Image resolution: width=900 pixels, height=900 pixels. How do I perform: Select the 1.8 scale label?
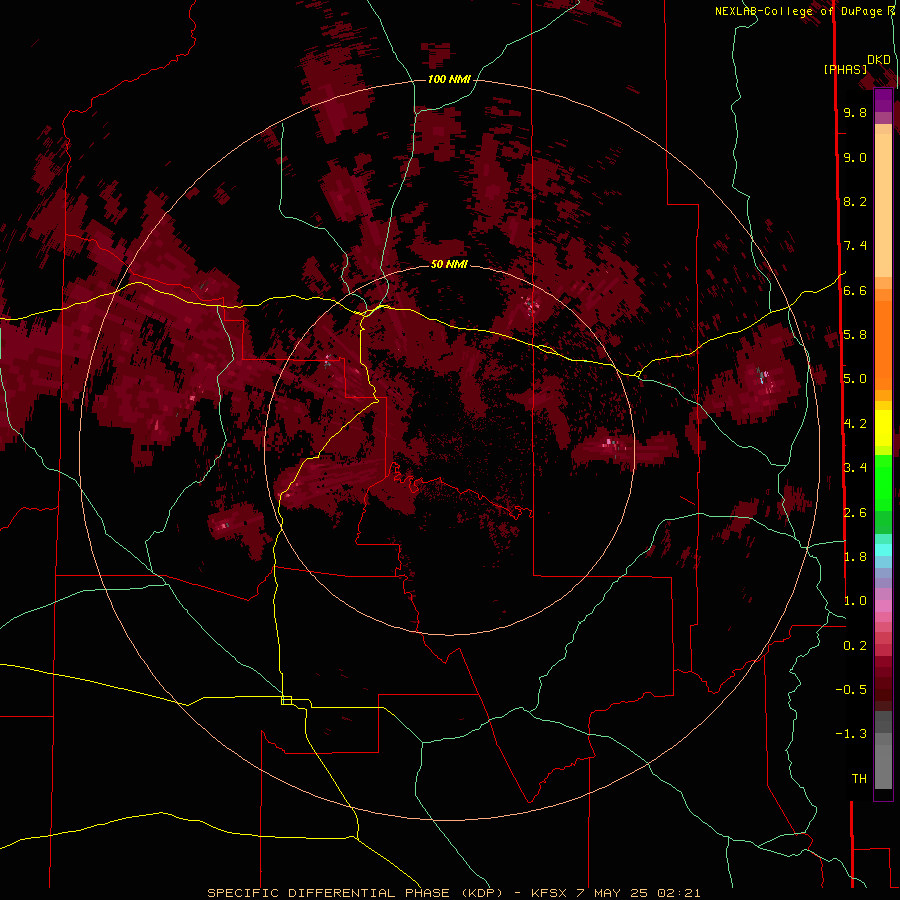855,557
